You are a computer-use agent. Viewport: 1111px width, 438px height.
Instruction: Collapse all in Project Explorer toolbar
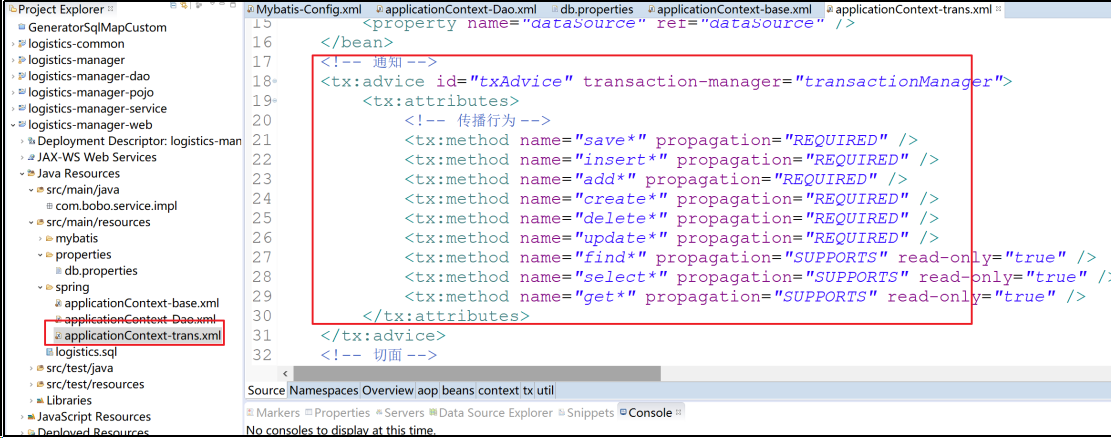tap(173, 6)
